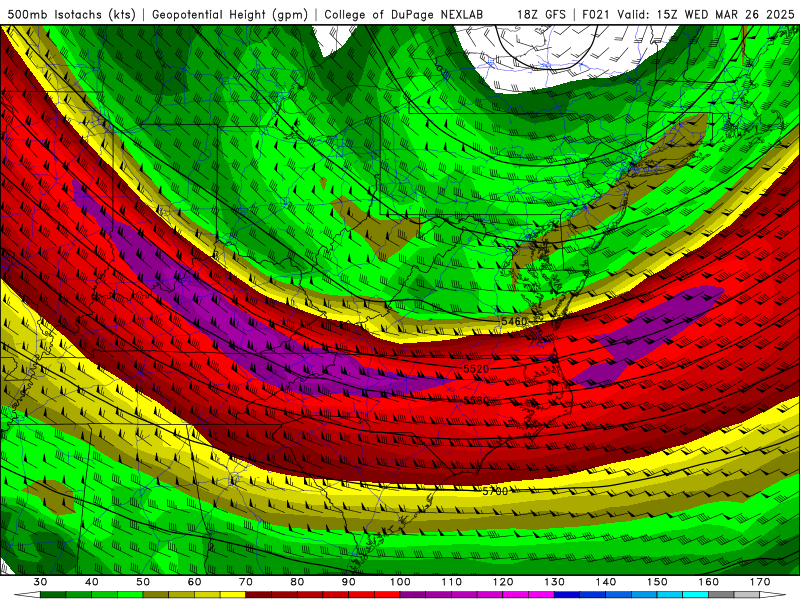This screenshot has height=600, width=800.
Task: Click the 40 value on the color scale
Action: point(91,582)
